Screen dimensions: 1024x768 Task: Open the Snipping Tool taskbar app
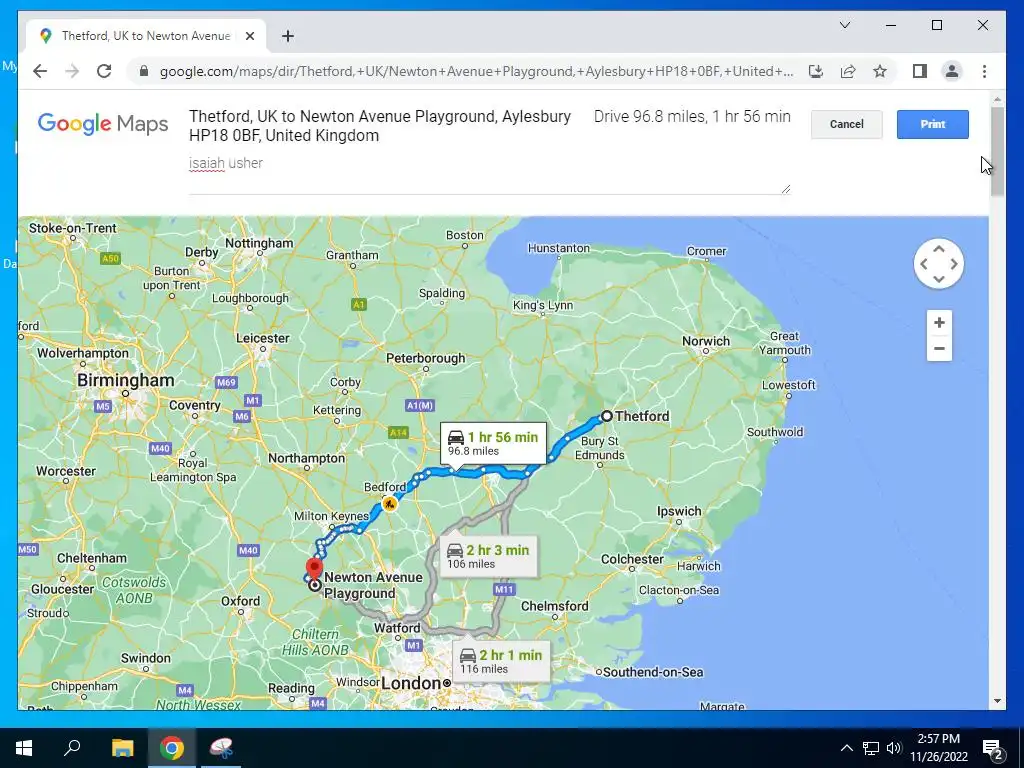pos(221,748)
